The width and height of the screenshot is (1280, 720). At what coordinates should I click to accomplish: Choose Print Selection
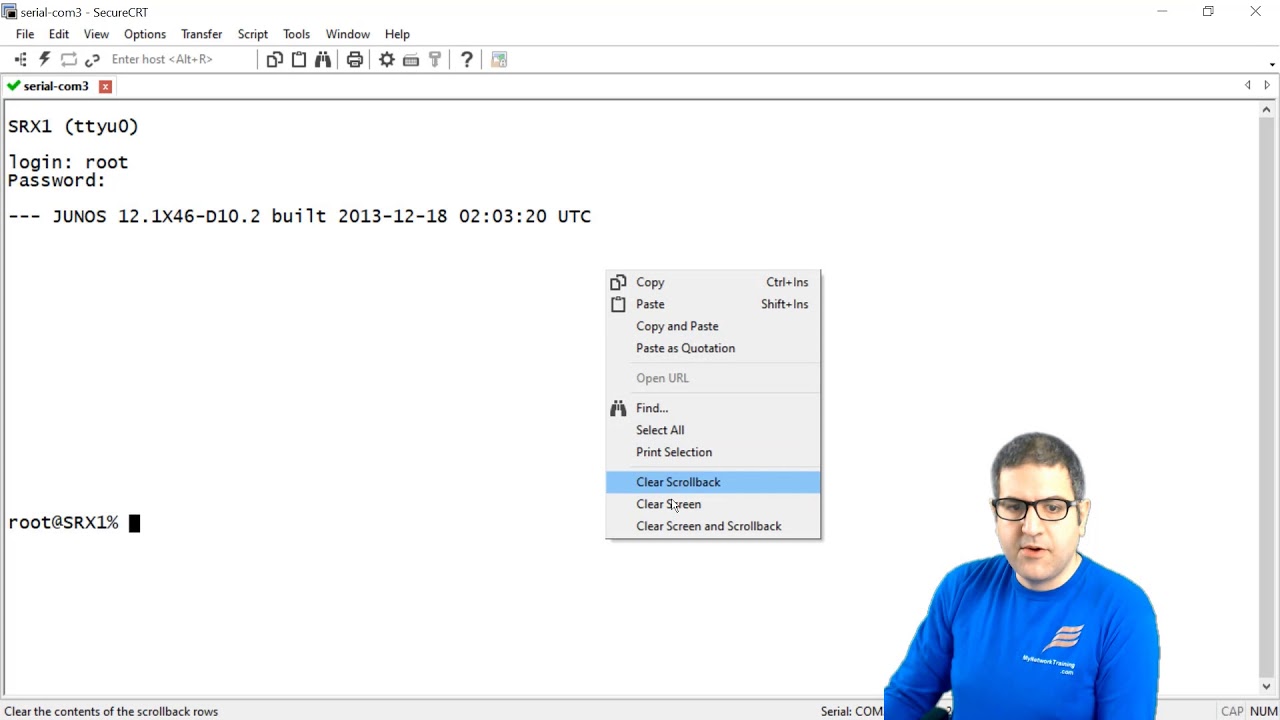tap(713, 452)
